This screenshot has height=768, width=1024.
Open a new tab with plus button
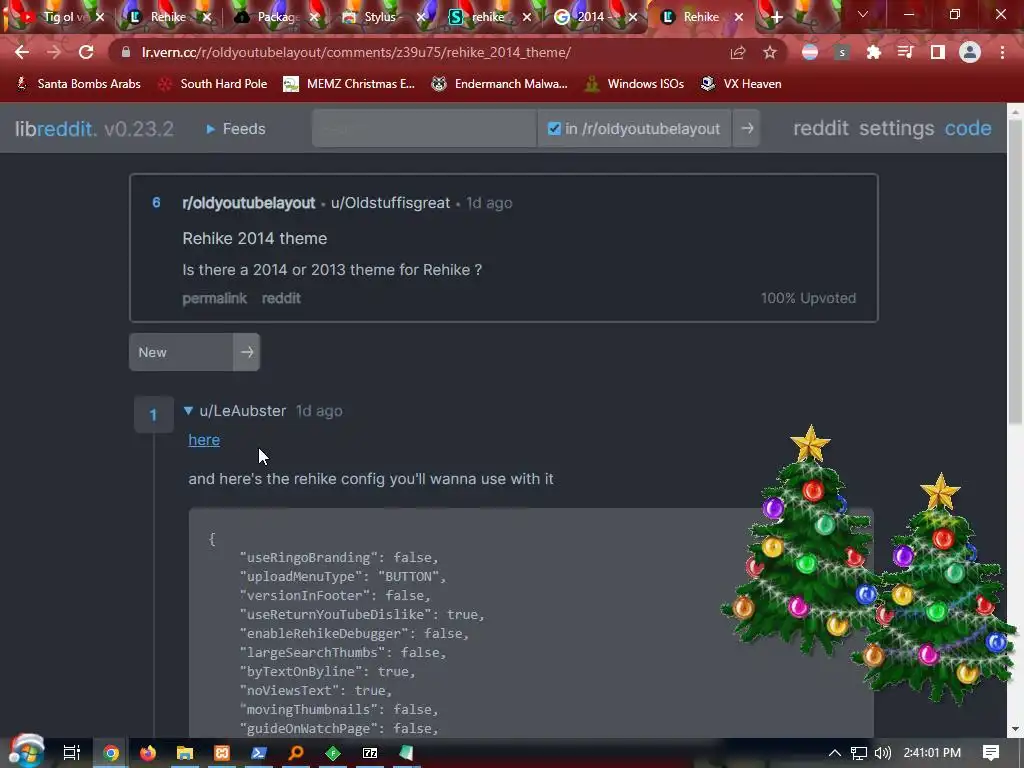[x=776, y=17]
